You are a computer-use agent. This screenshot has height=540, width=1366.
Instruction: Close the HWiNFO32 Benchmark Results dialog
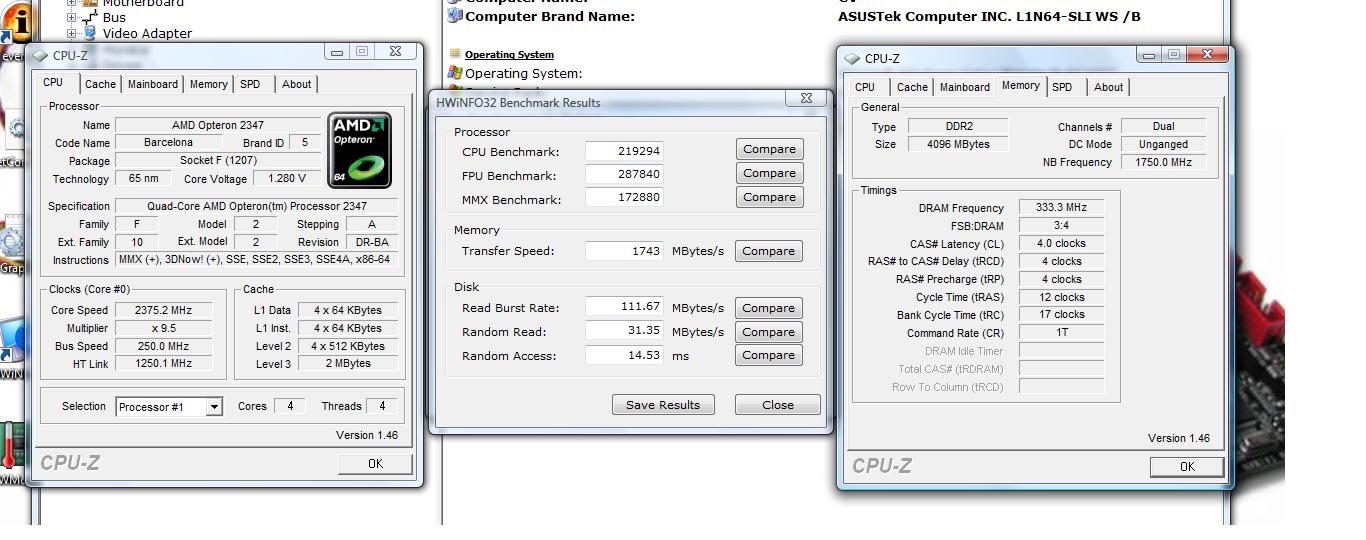tap(806, 98)
